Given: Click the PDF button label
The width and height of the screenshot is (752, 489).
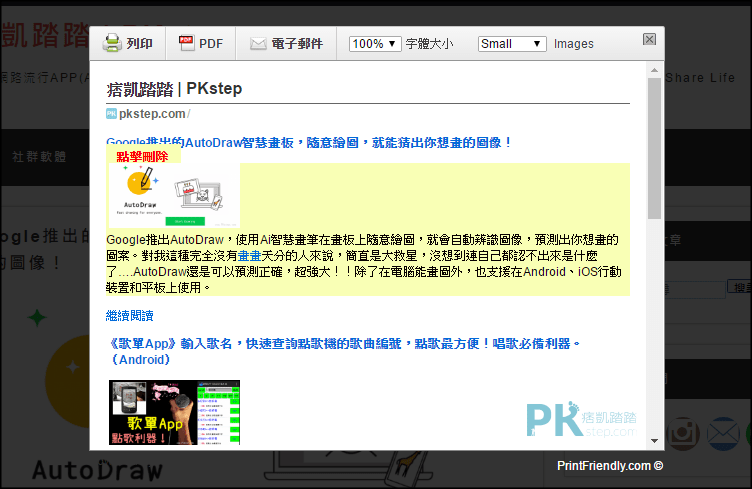Looking at the screenshot, I should click(x=211, y=44).
